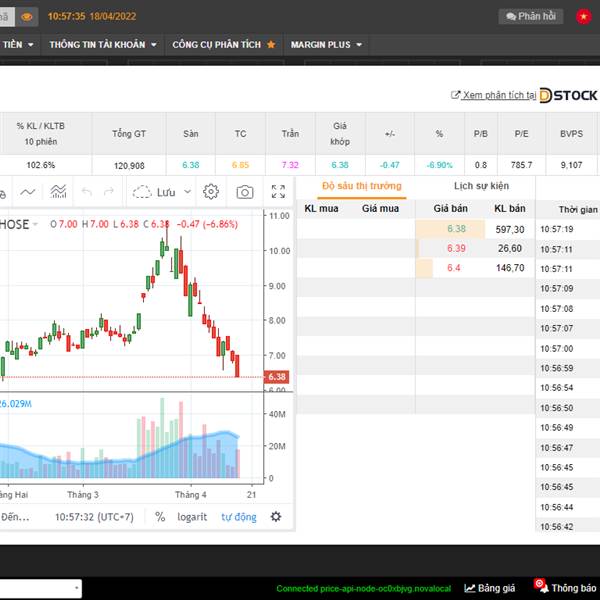Screen dimensions: 600x600
Task: Click the connection status text in footer
Action: pyautogui.click(x=364, y=589)
